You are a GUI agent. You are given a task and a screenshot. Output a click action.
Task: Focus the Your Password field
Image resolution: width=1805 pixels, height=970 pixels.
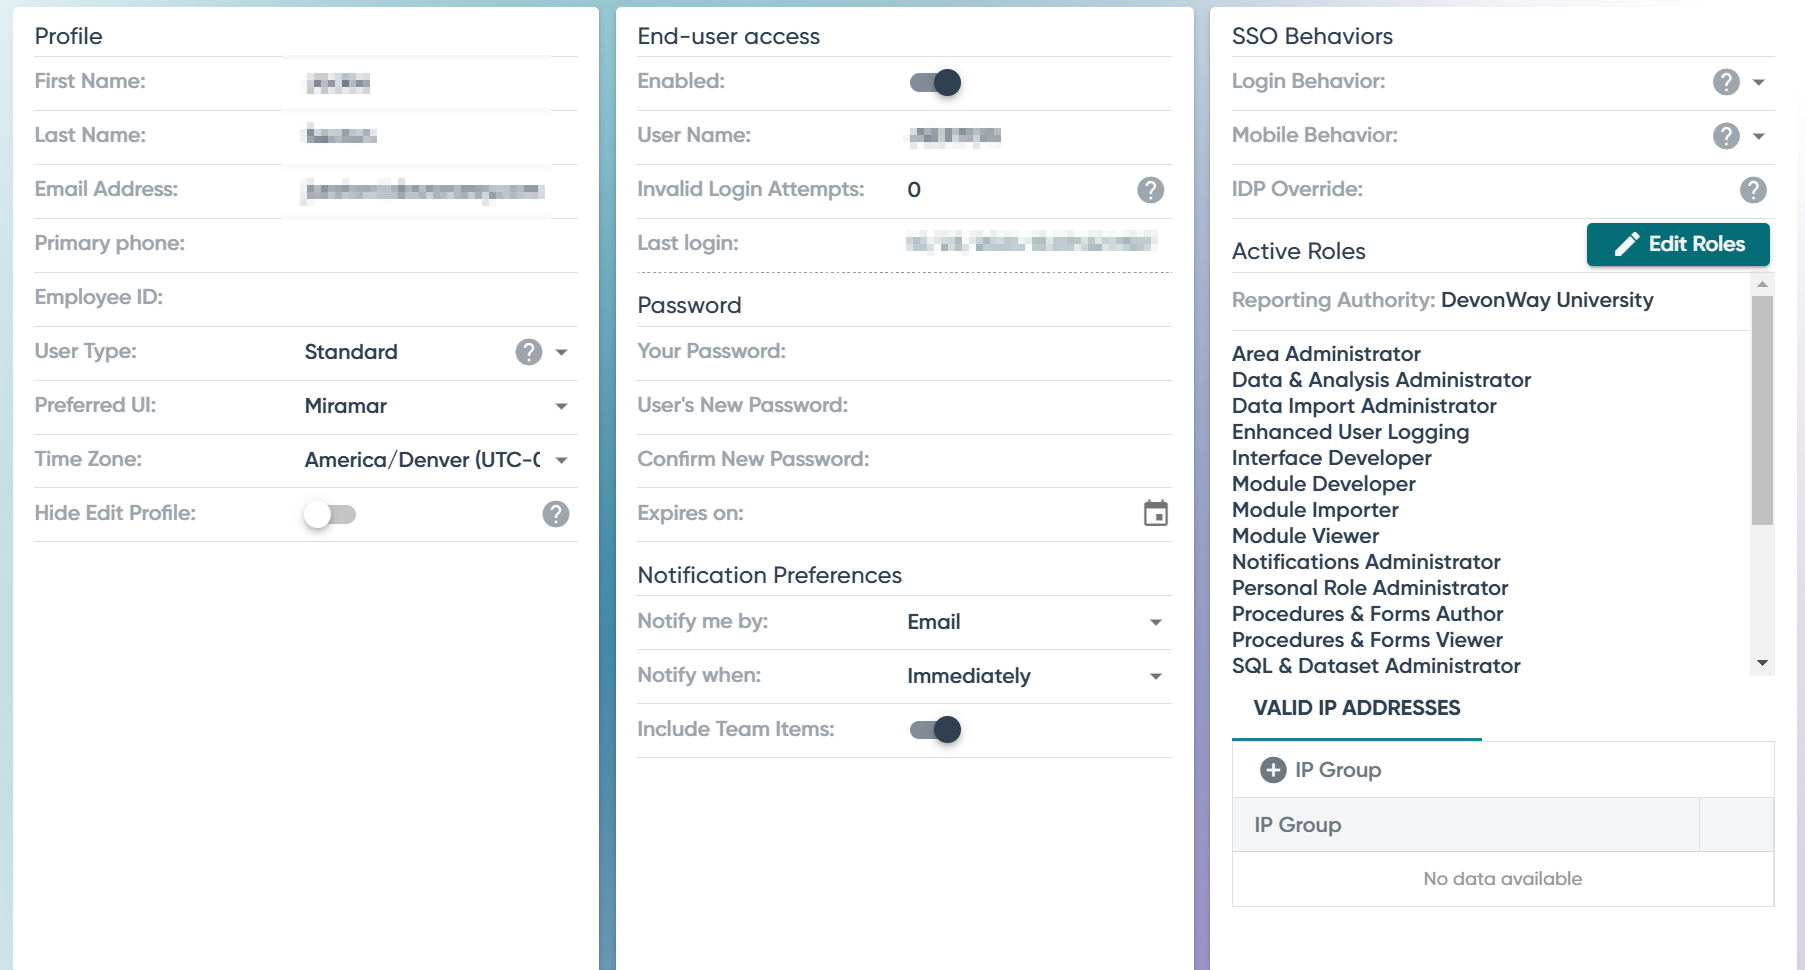click(1038, 352)
